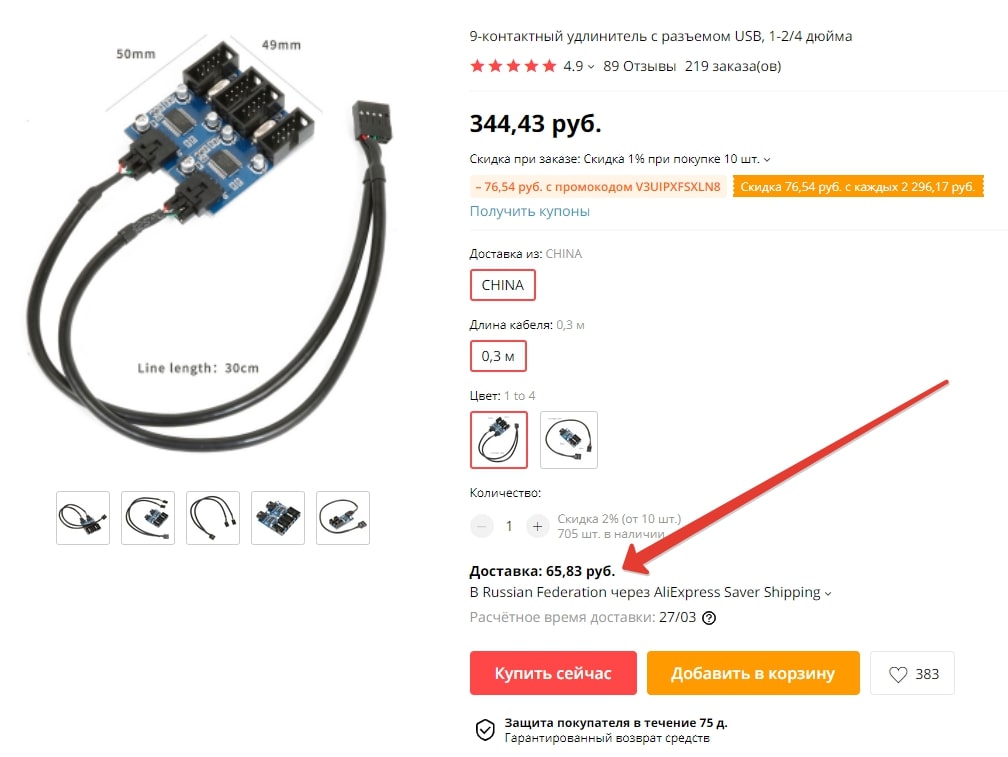1008x757 pixels.
Task: Expand the bulk order discount dropdown
Action: (x=767, y=159)
